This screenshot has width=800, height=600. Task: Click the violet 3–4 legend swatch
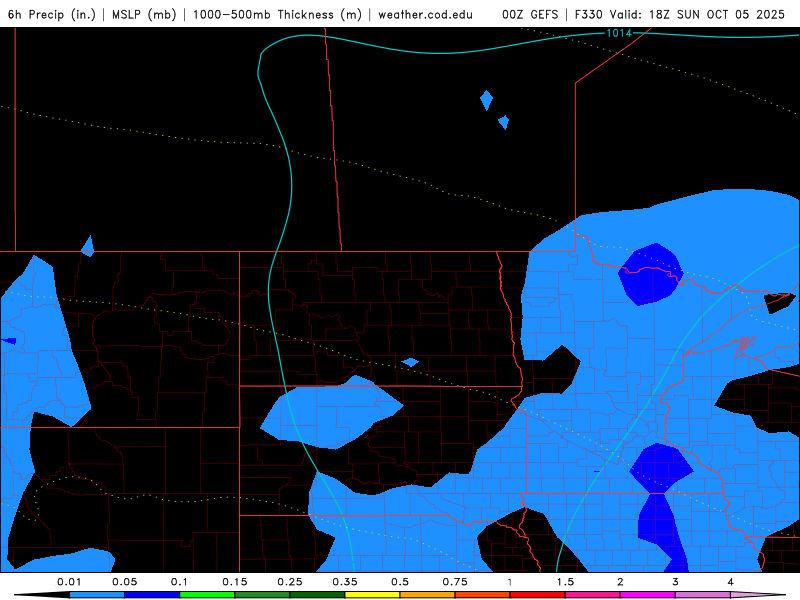(703, 595)
